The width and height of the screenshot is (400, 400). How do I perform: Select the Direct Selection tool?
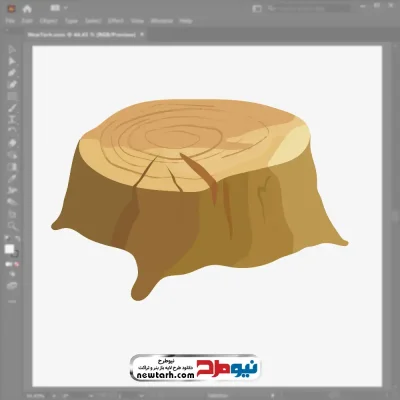(12, 61)
